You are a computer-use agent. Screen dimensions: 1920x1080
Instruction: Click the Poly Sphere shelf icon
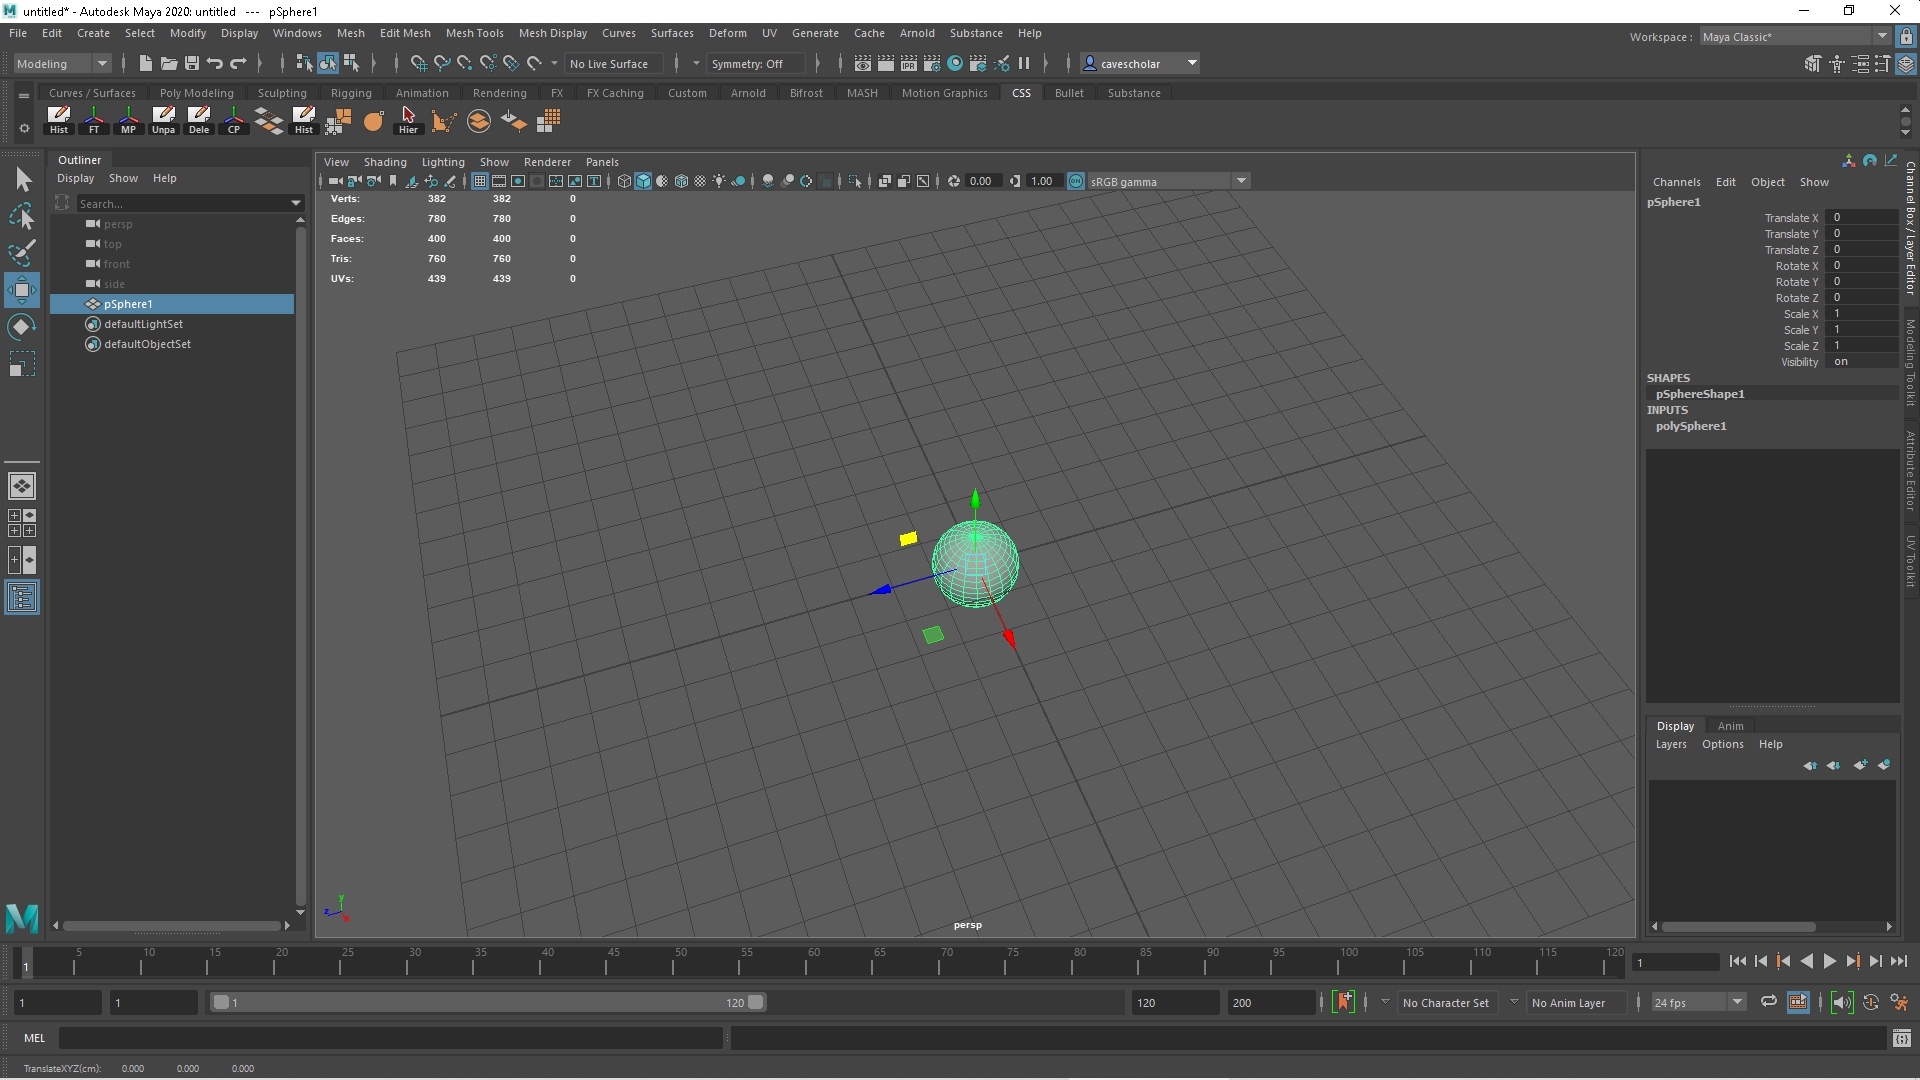pyautogui.click(x=373, y=121)
